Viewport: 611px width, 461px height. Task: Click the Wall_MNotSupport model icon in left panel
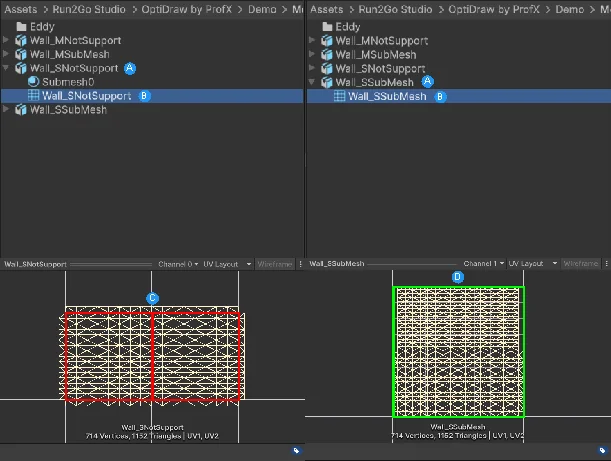[21, 41]
